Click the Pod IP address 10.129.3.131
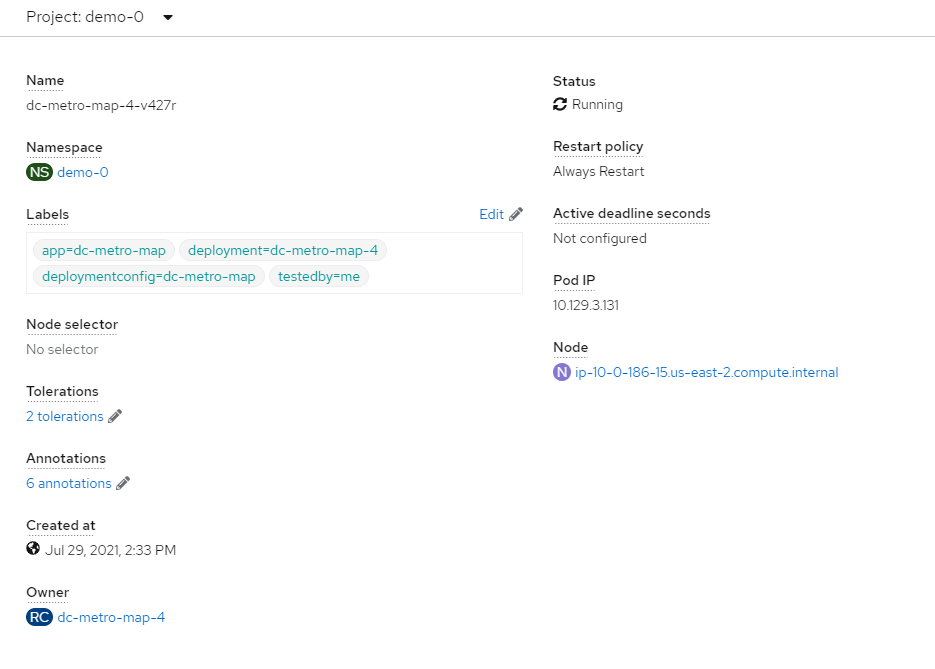 pos(586,305)
